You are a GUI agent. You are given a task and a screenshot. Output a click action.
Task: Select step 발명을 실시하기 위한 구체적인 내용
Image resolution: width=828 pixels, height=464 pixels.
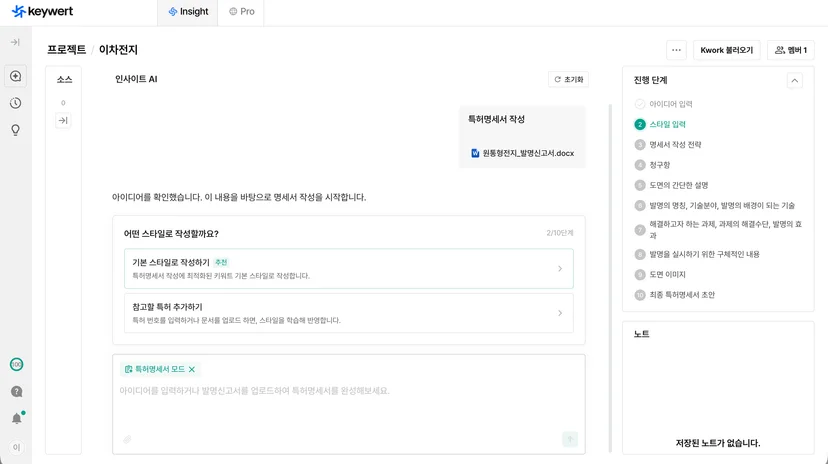697,254
